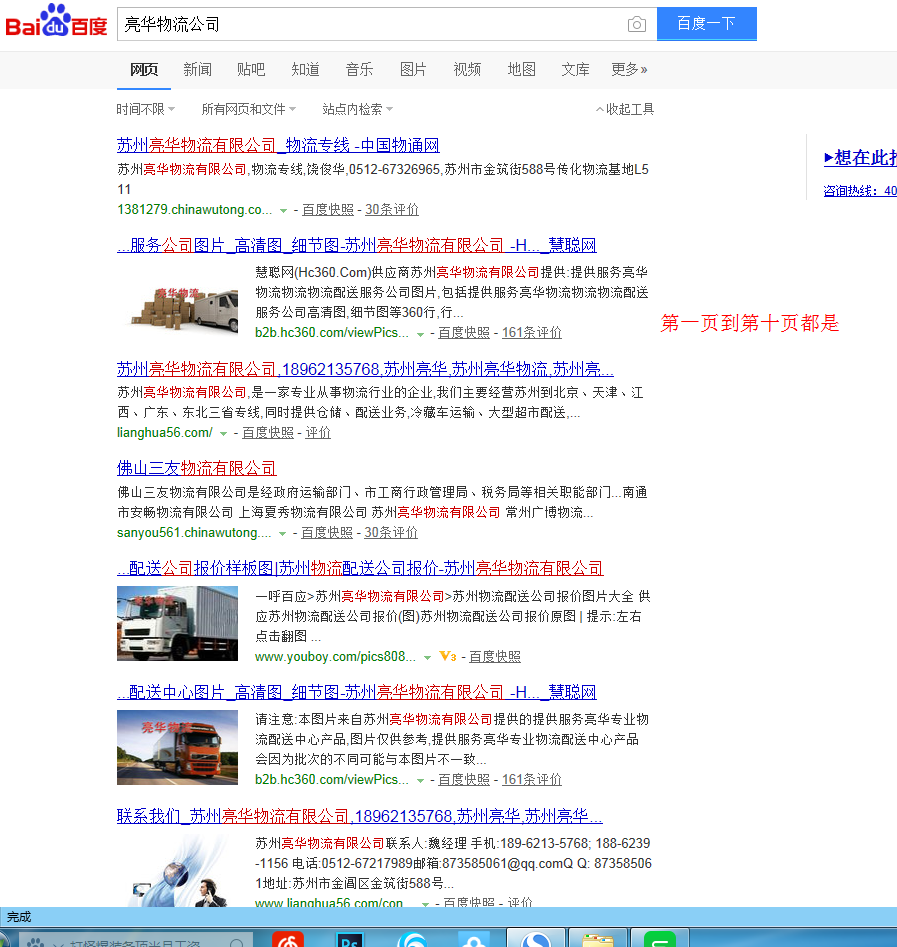Open 百度快照 for sanyou561.chinawutong result
This screenshot has width=897, height=947.
327,533
